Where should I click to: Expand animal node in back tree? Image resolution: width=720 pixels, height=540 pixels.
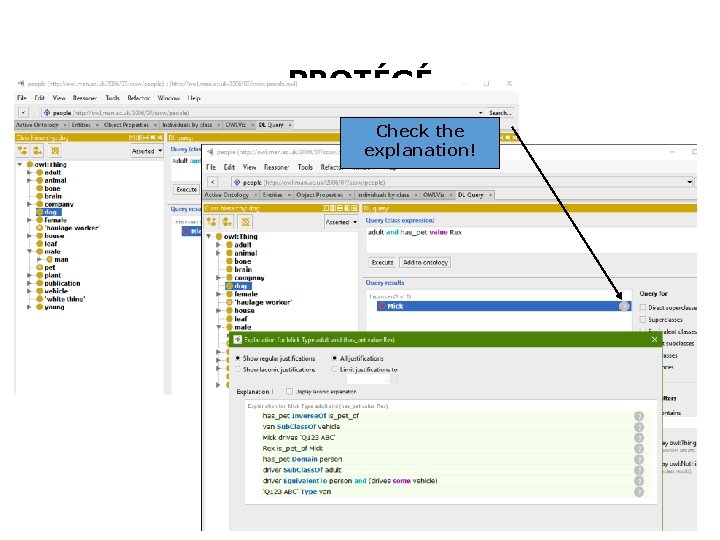pyautogui.click(x=29, y=180)
